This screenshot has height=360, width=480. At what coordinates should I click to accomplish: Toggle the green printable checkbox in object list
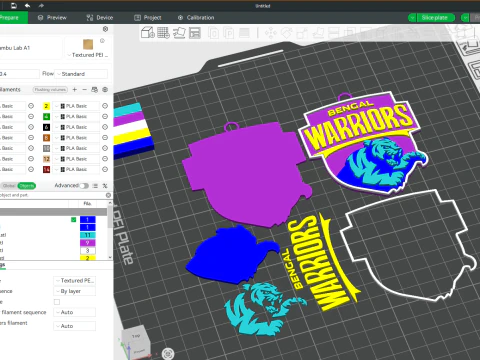tap(74, 220)
